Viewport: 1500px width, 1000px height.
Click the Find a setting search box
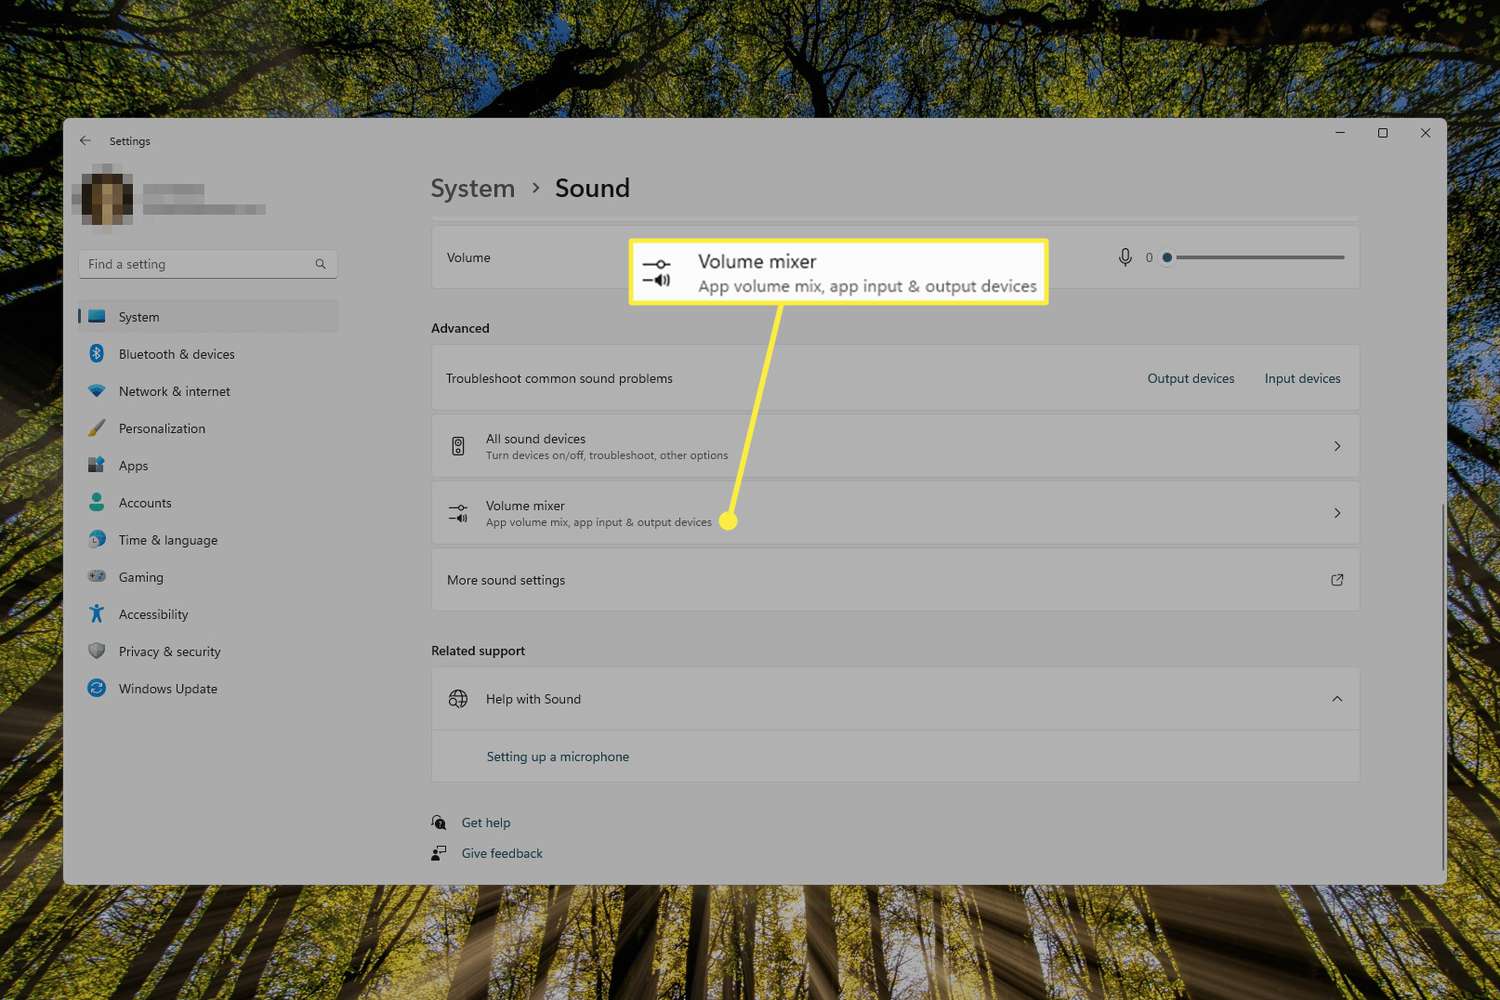tap(197, 264)
